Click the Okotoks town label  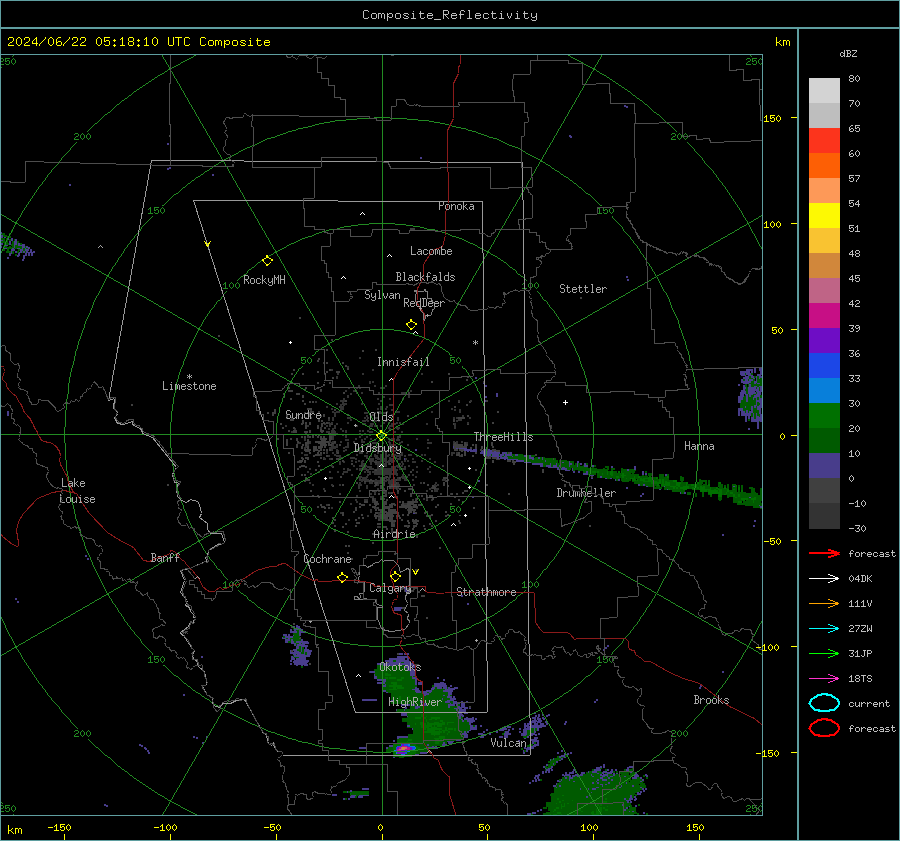400,667
